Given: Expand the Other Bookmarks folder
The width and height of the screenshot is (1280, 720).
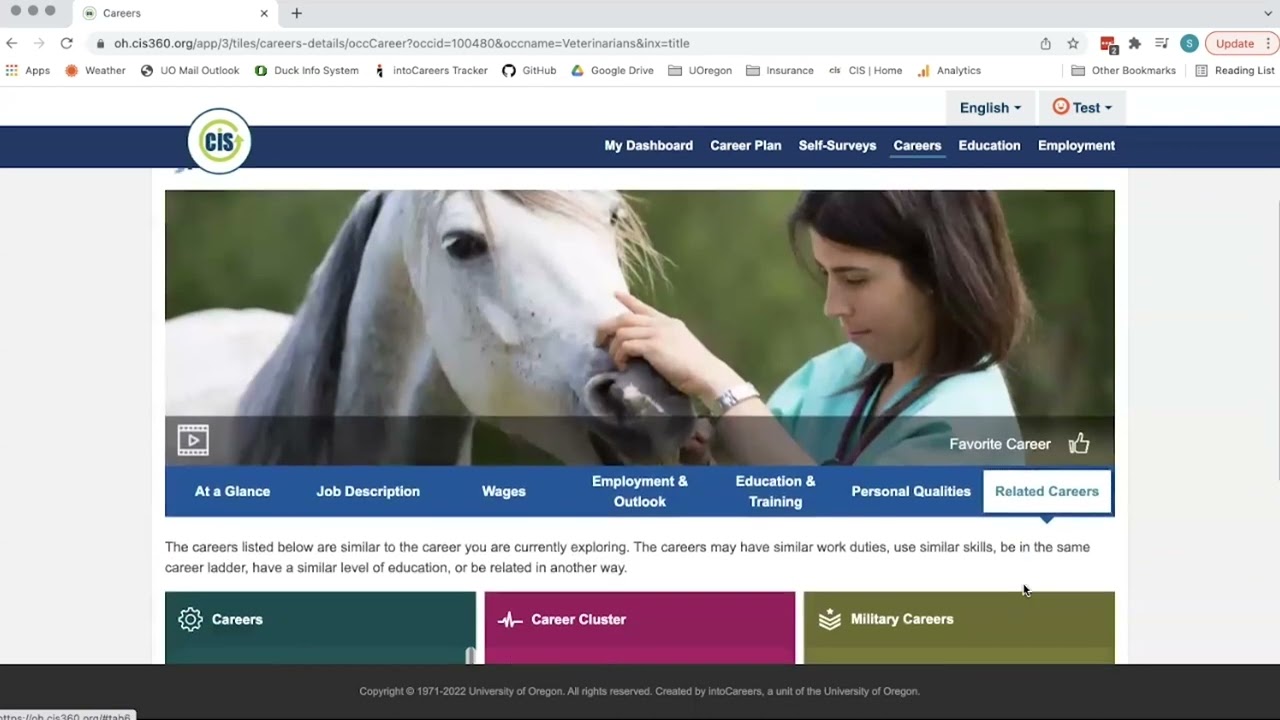Looking at the screenshot, I should point(1123,70).
